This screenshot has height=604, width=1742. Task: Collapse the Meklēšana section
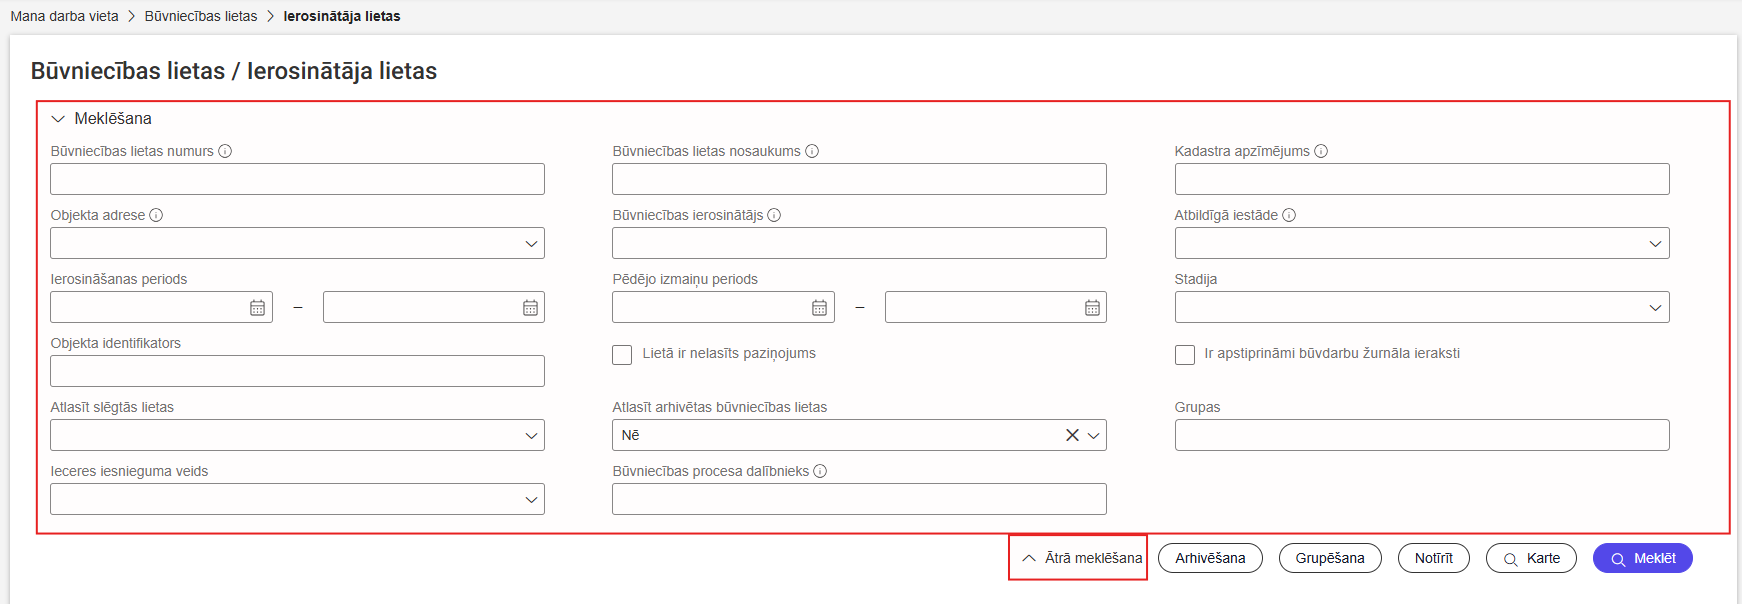(58, 119)
